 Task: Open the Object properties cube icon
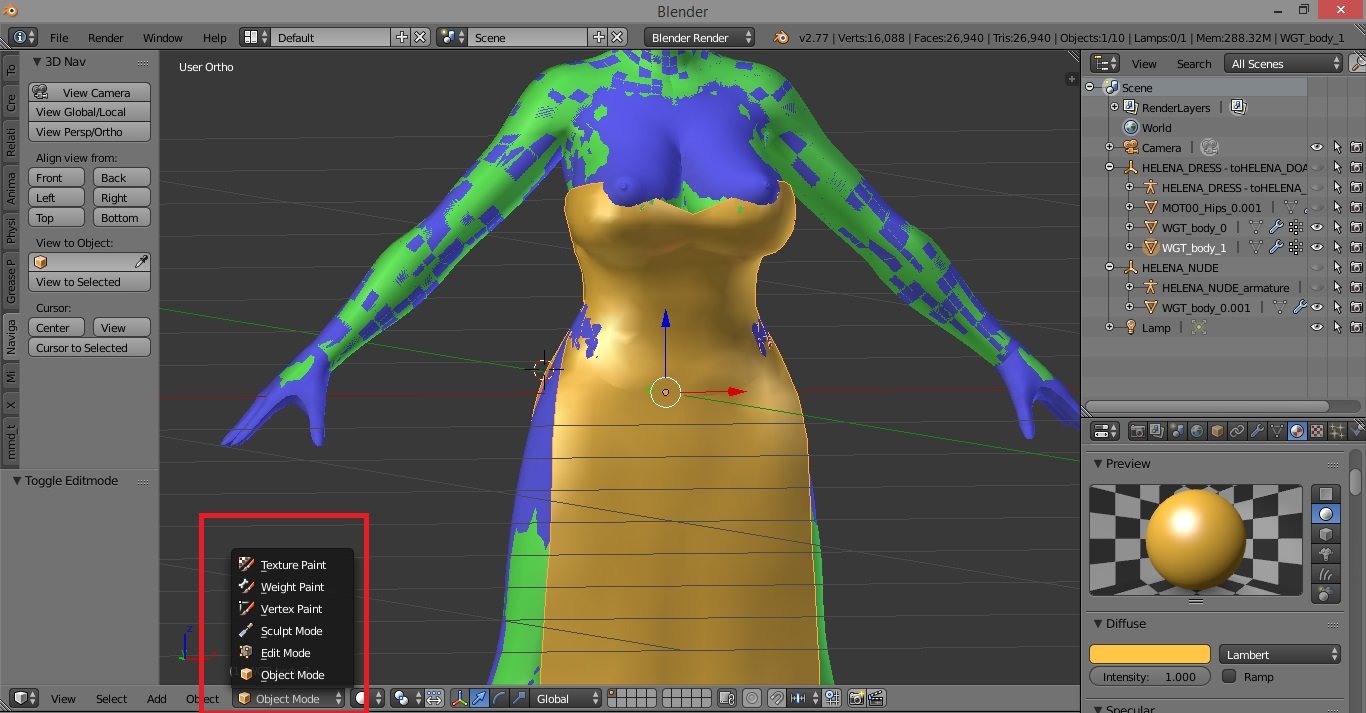(1217, 431)
